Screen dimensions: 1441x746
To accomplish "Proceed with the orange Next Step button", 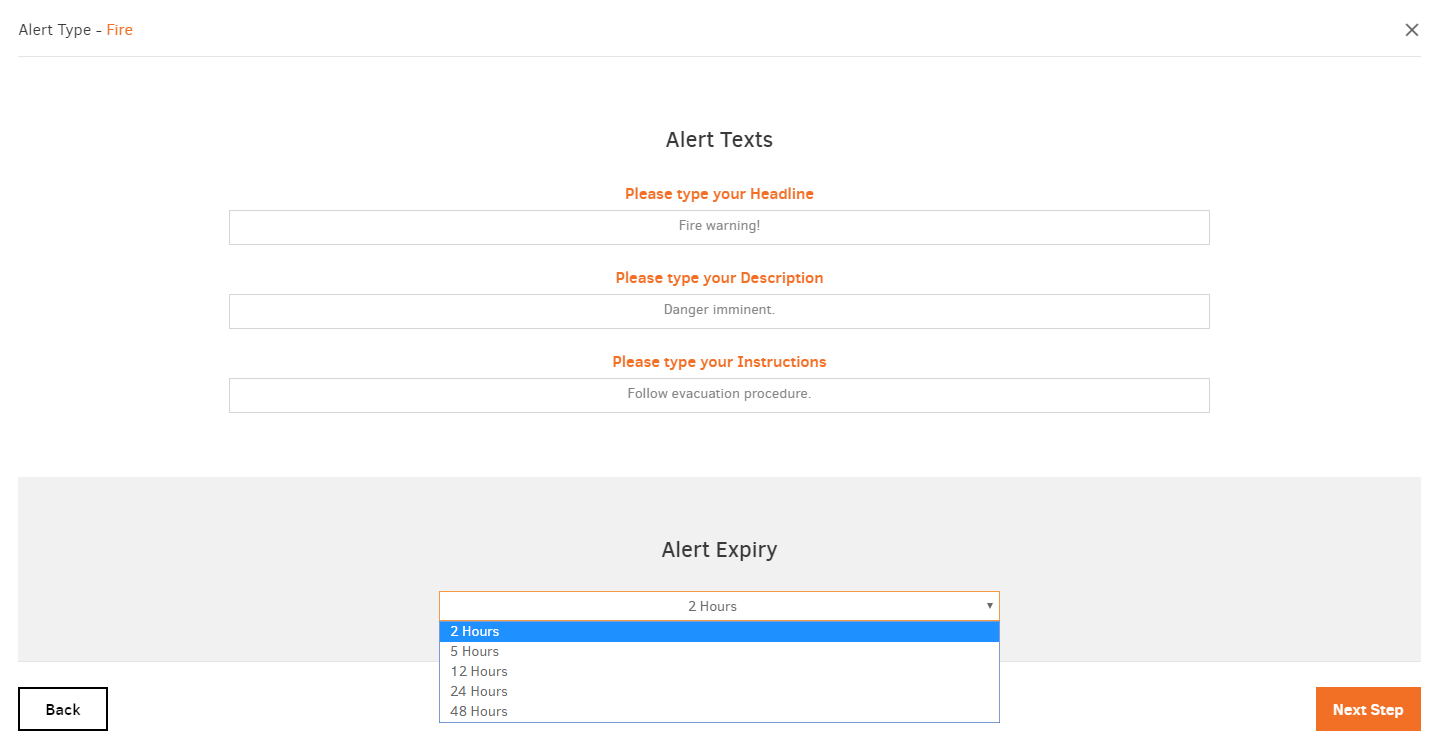I will (1367, 709).
